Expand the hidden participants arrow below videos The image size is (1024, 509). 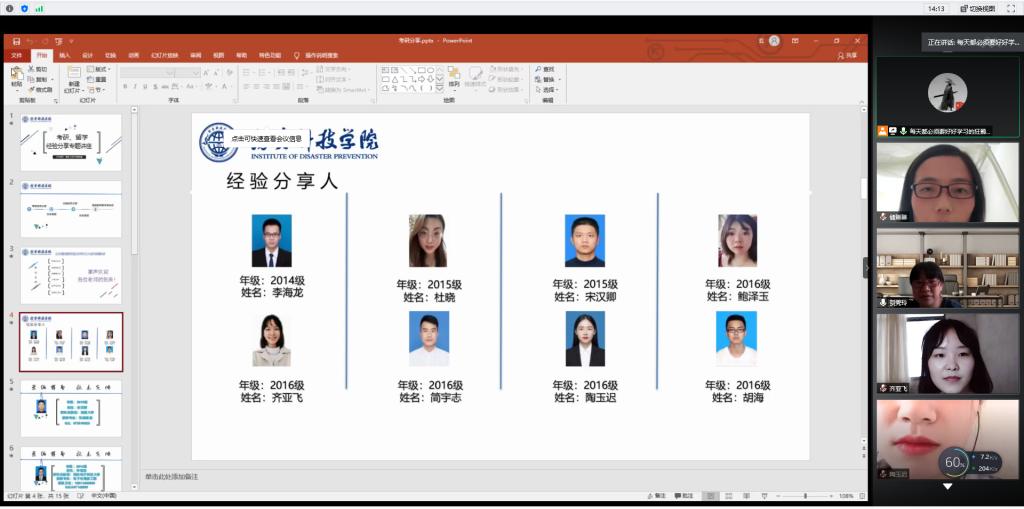947,487
